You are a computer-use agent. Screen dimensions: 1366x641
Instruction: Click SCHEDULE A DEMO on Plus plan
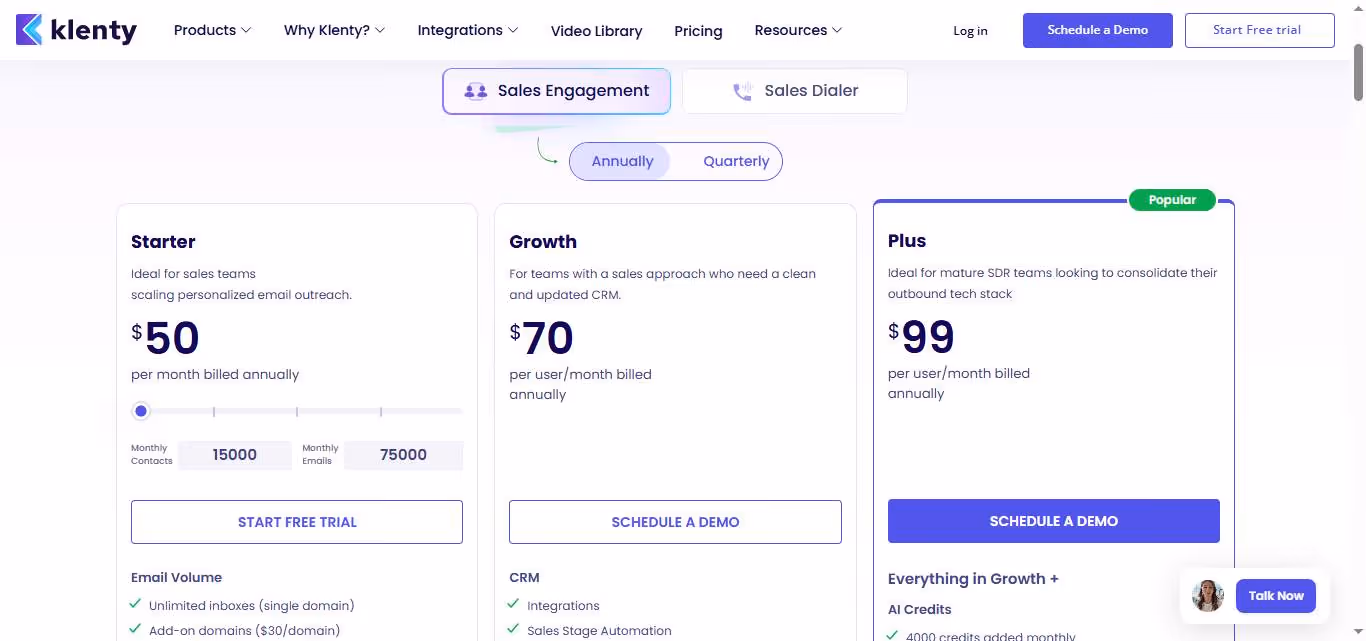click(x=1054, y=521)
